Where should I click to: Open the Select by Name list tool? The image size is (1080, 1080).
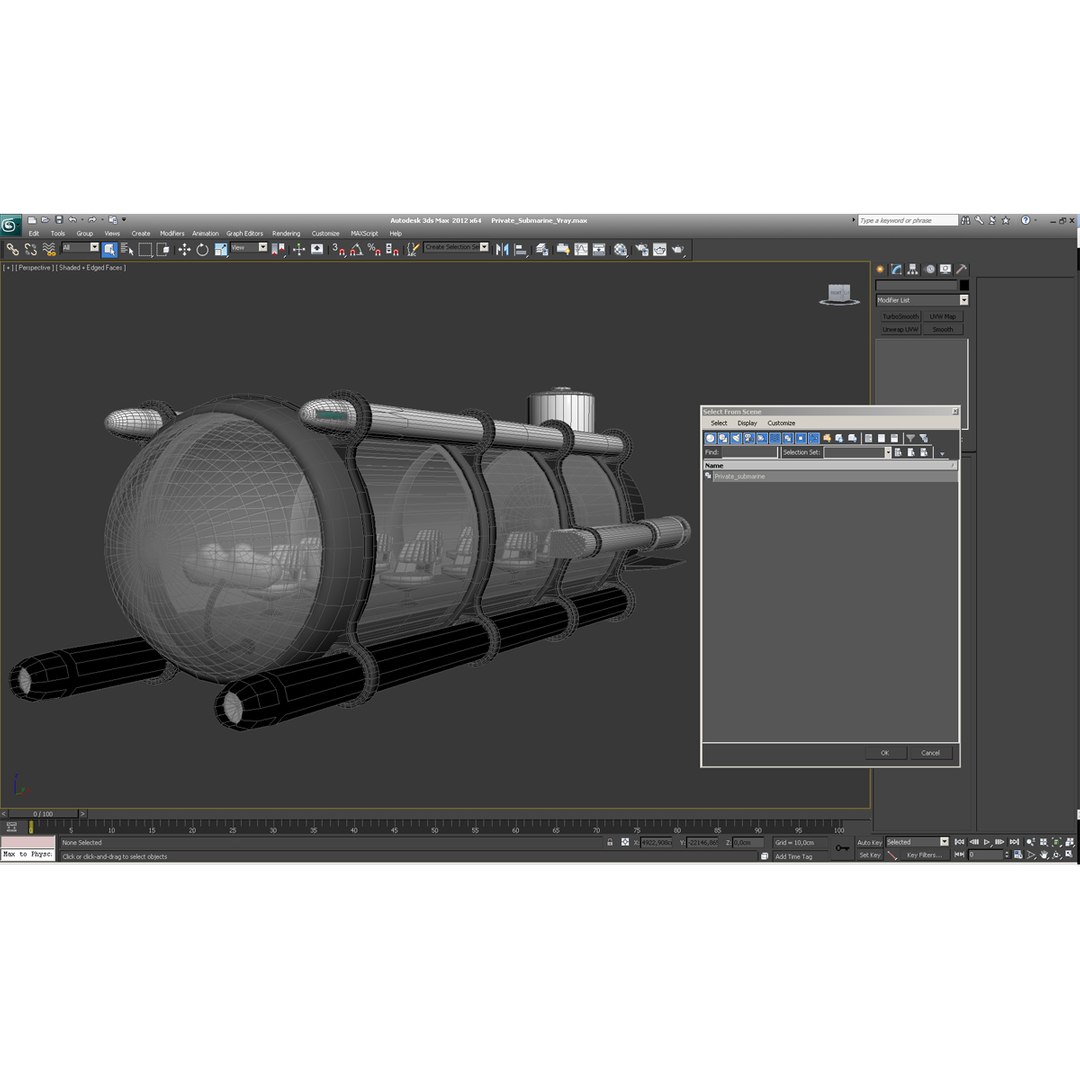[127, 249]
